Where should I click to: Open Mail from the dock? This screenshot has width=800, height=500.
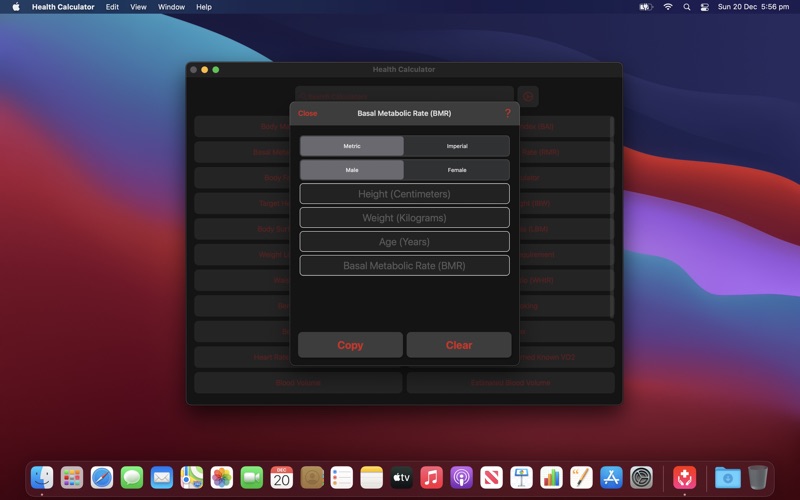tap(162, 478)
